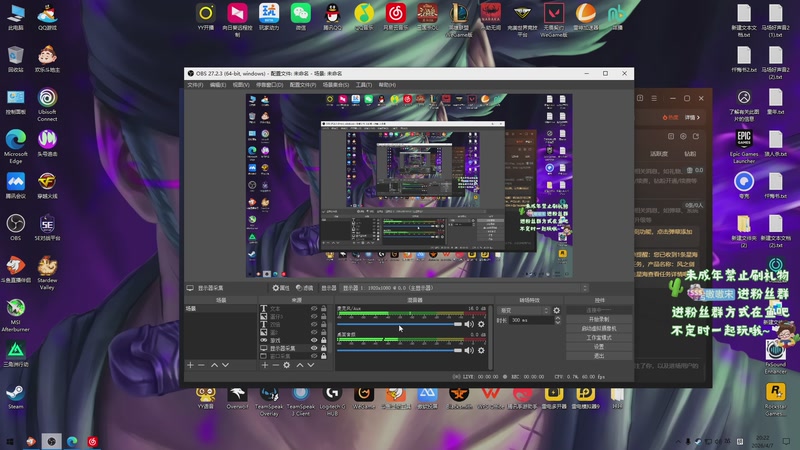Click 启动虚拟摄像机 button
The width and height of the screenshot is (800, 450).
[x=599, y=329]
